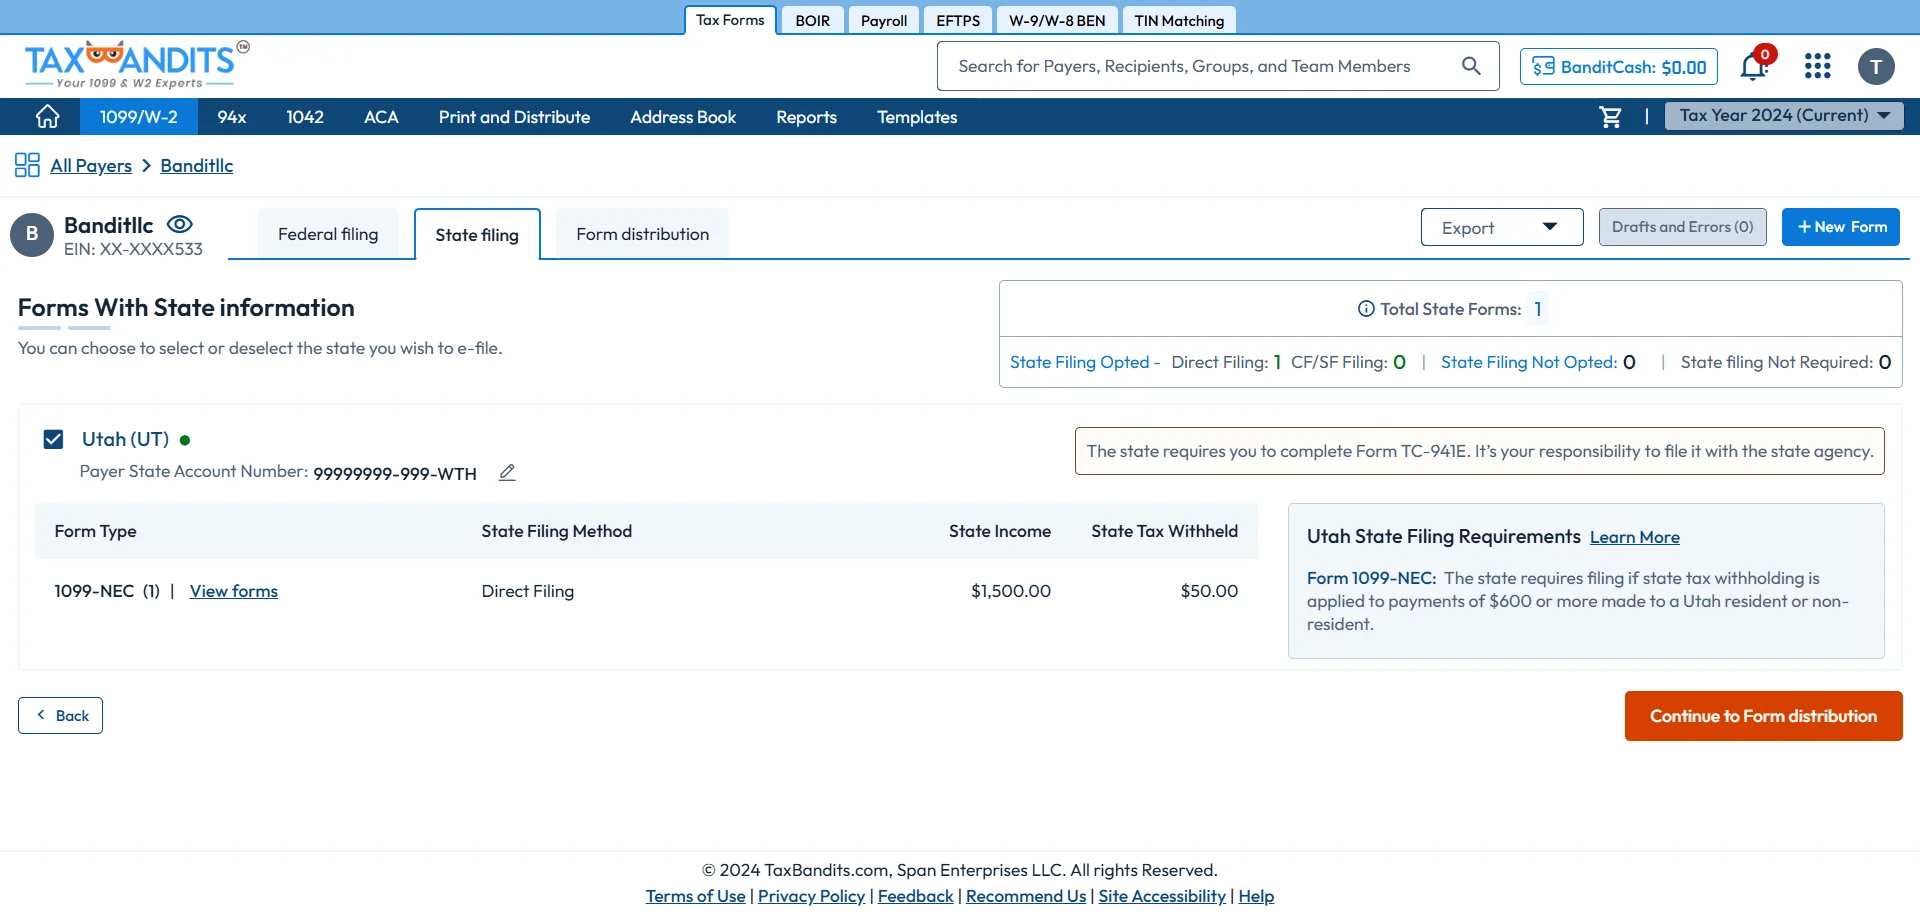Open Recommend Us footer link
The width and height of the screenshot is (1920, 919).
[1026, 896]
